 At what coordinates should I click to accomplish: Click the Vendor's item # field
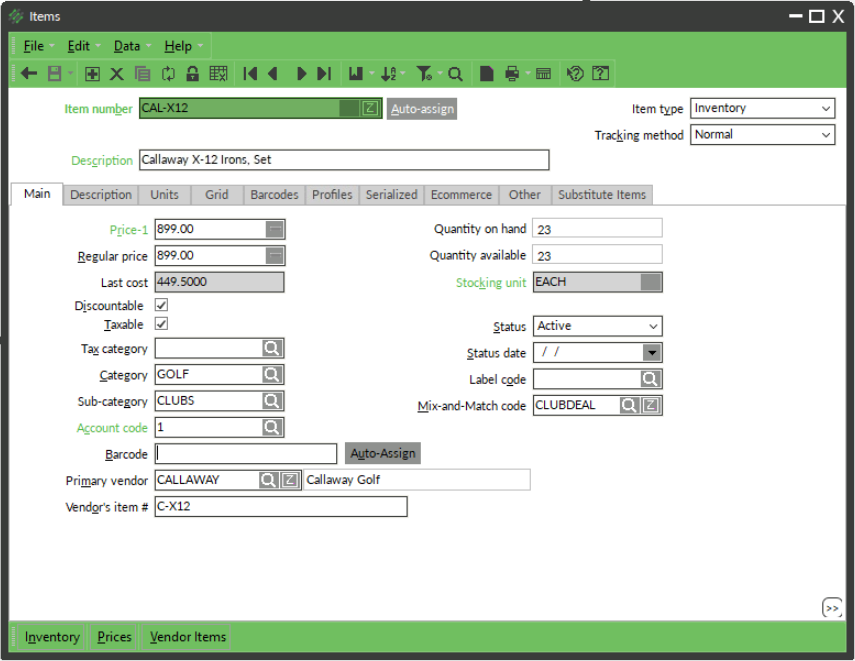click(281, 507)
